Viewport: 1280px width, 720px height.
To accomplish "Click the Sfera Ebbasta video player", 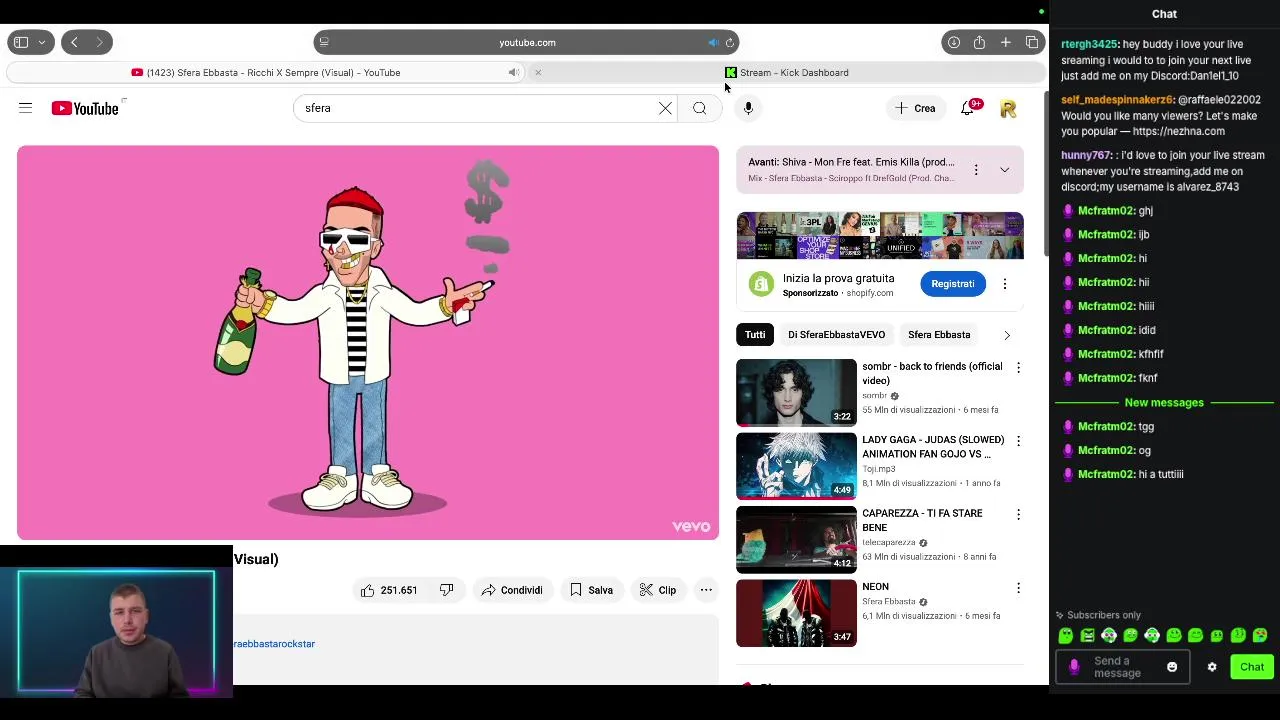I will (368, 343).
